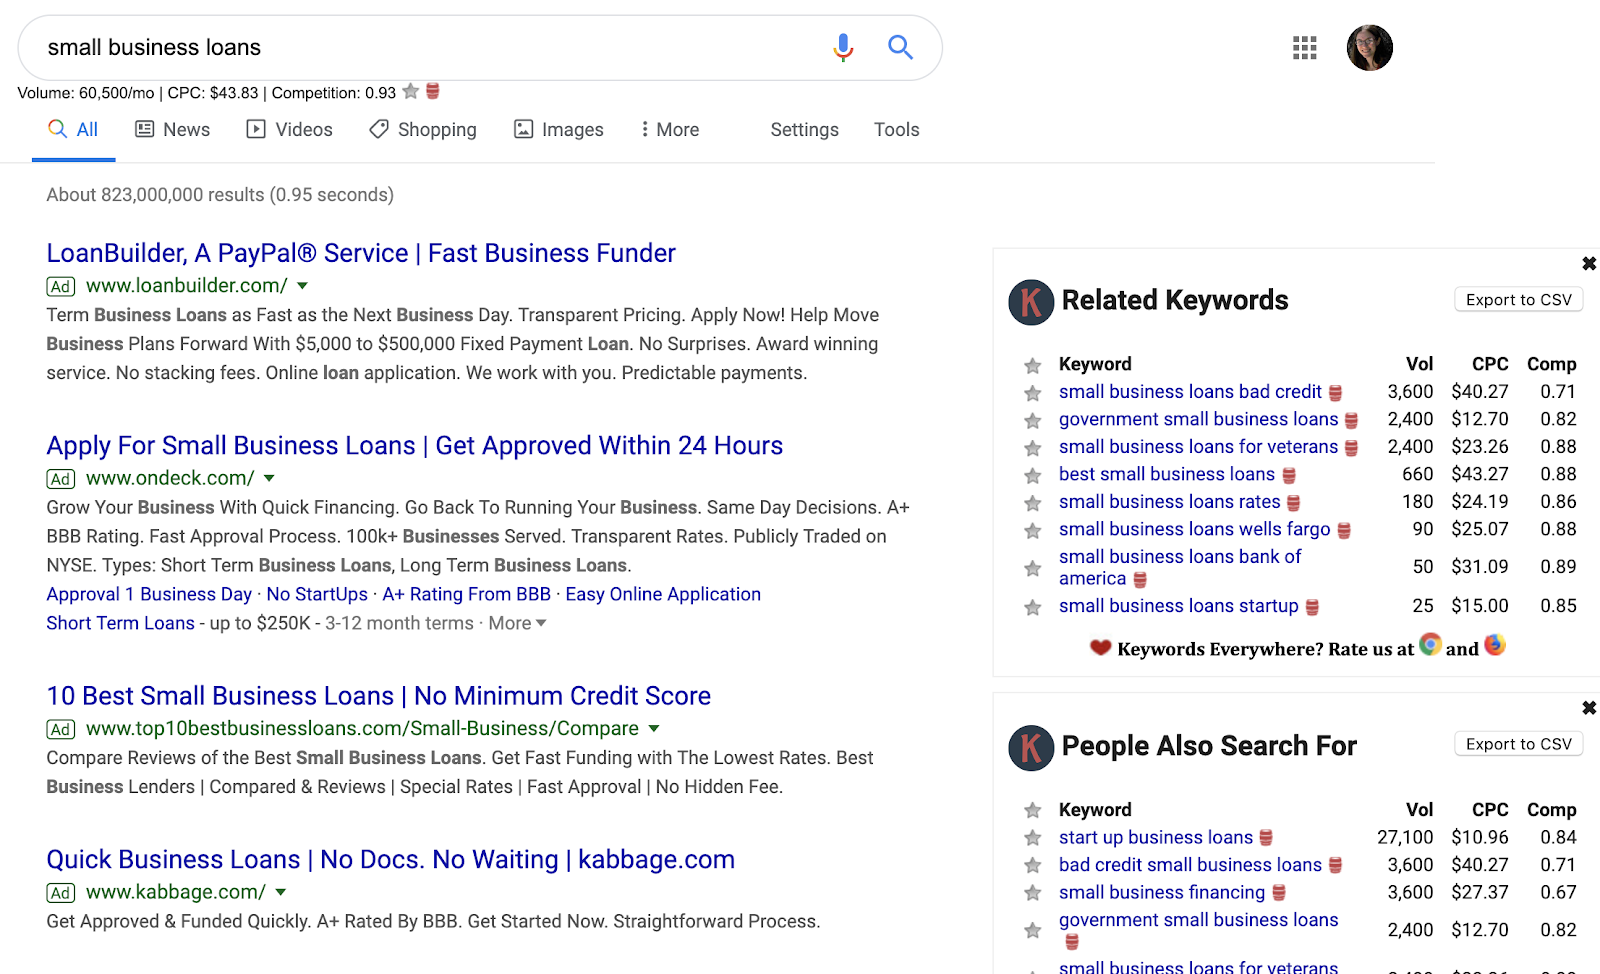This screenshot has width=1600, height=974.
Task: Expand dropdown arrow next to www.ondeck.com
Action: 269,479
